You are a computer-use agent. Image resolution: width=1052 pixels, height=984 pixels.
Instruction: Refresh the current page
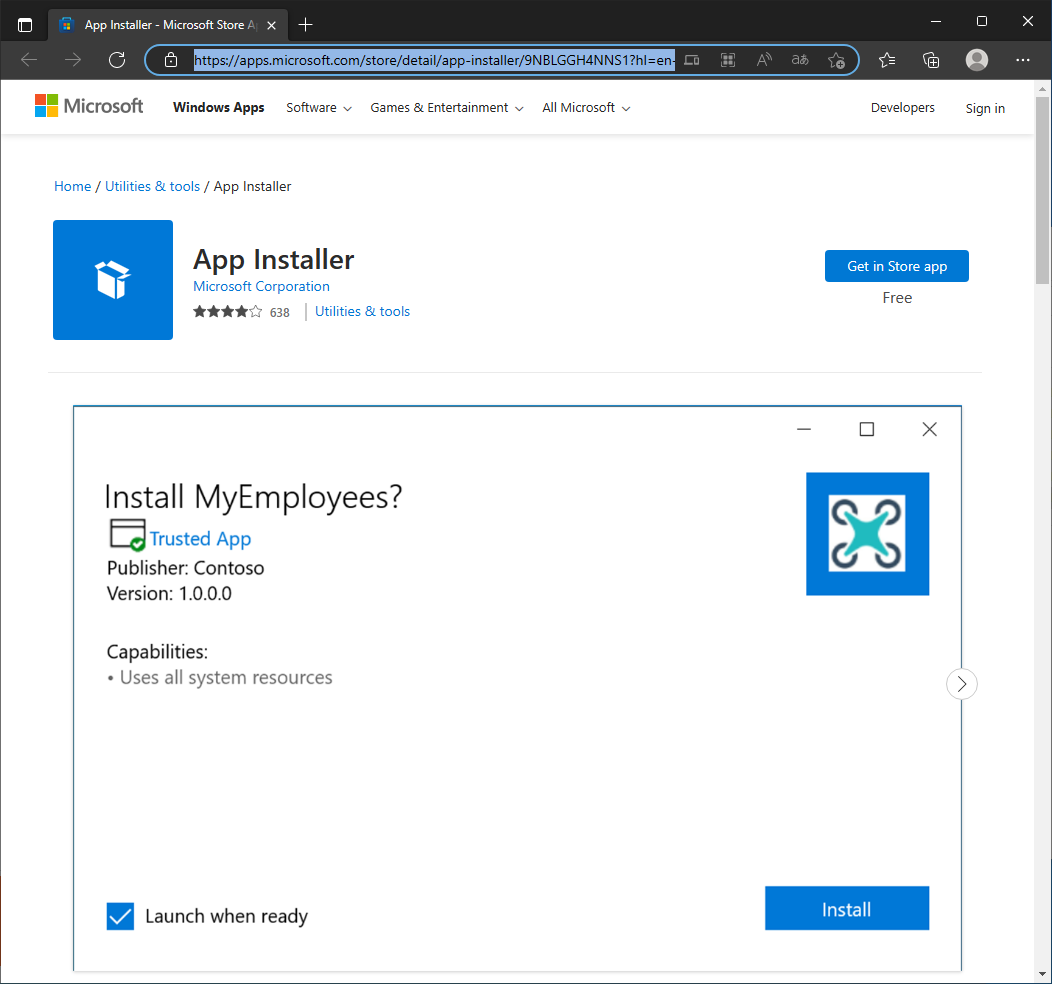(117, 60)
